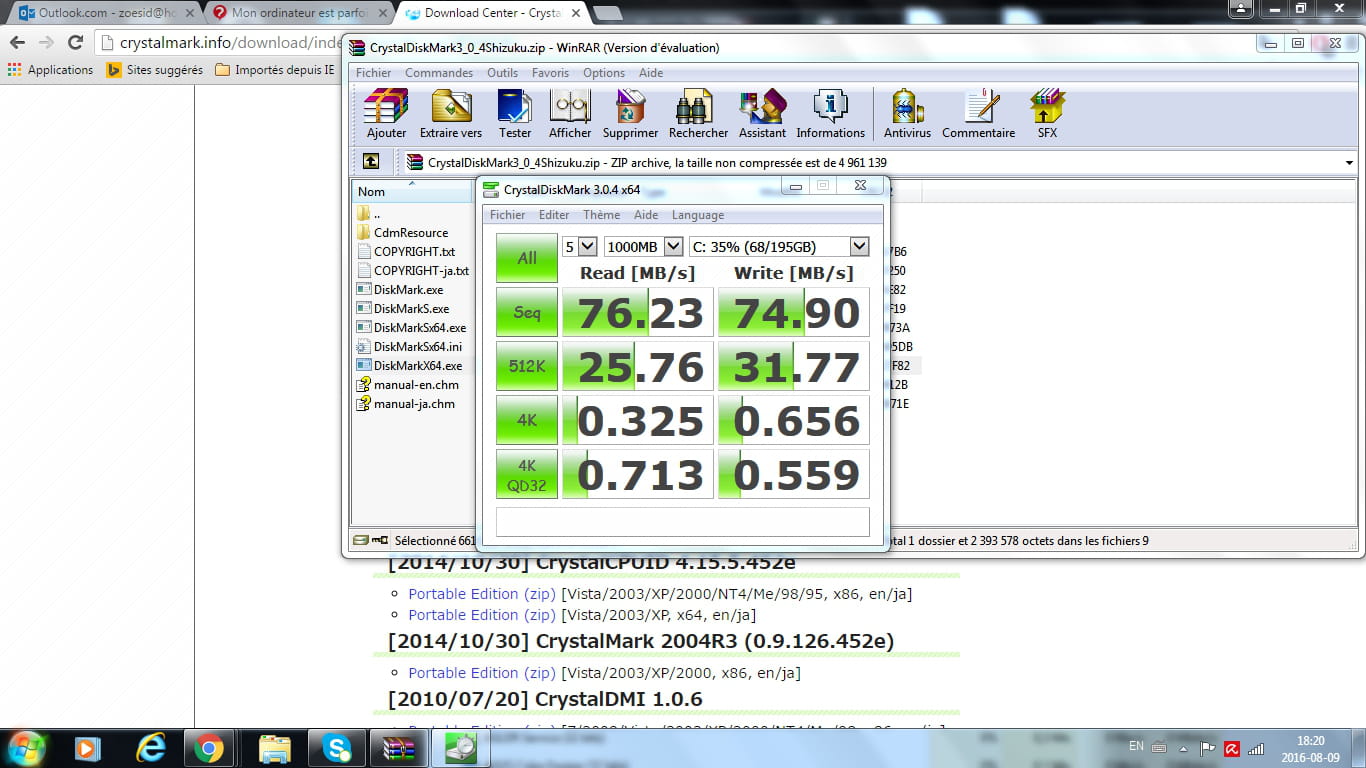This screenshot has width=1366, height=768.
Task: Open Editer menu in CrystalDiskMark
Action: (554, 215)
